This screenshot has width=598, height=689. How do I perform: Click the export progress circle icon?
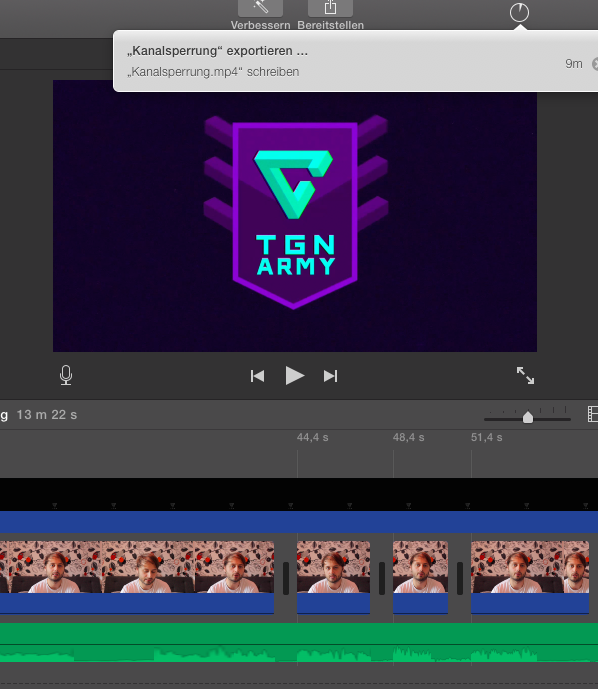point(519,12)
